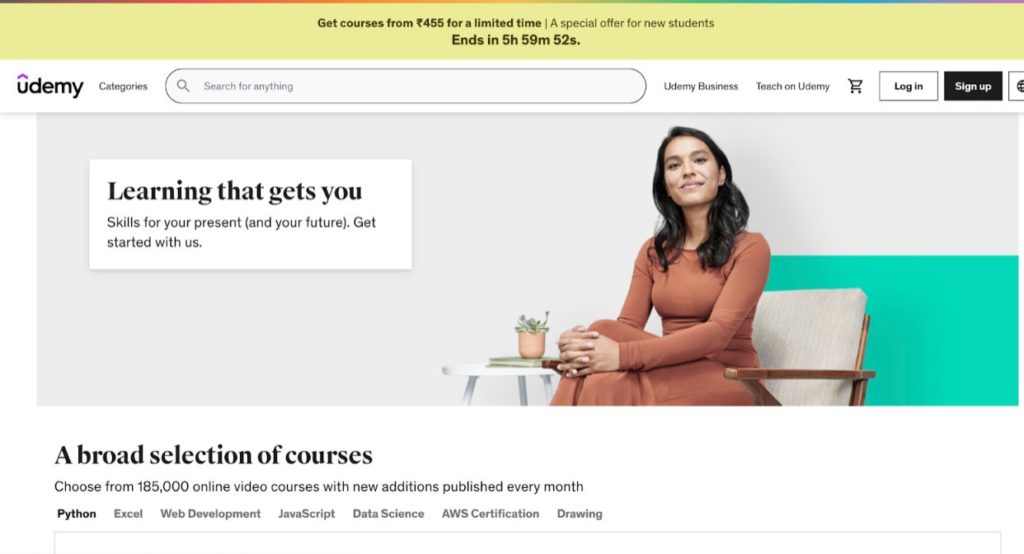
Task: Click the globe language icon
Action: point(1017,86)
